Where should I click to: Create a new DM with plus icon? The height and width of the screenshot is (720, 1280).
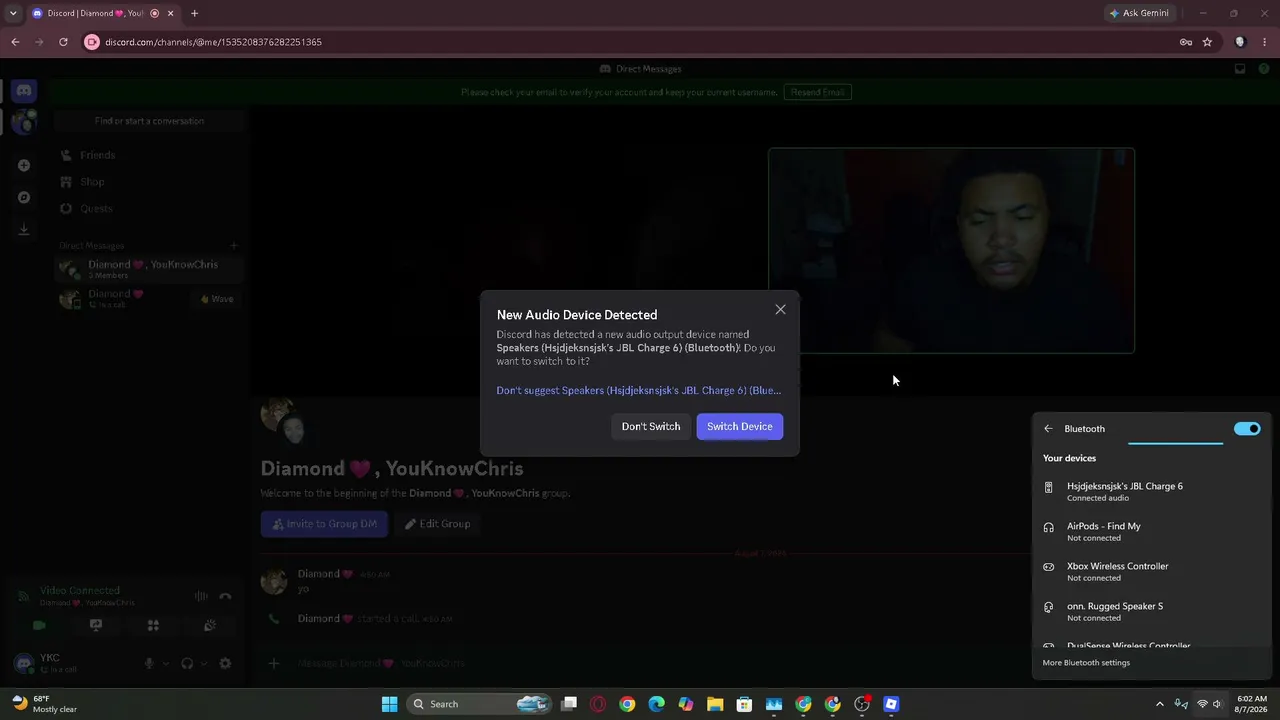[x=234, y=246]
